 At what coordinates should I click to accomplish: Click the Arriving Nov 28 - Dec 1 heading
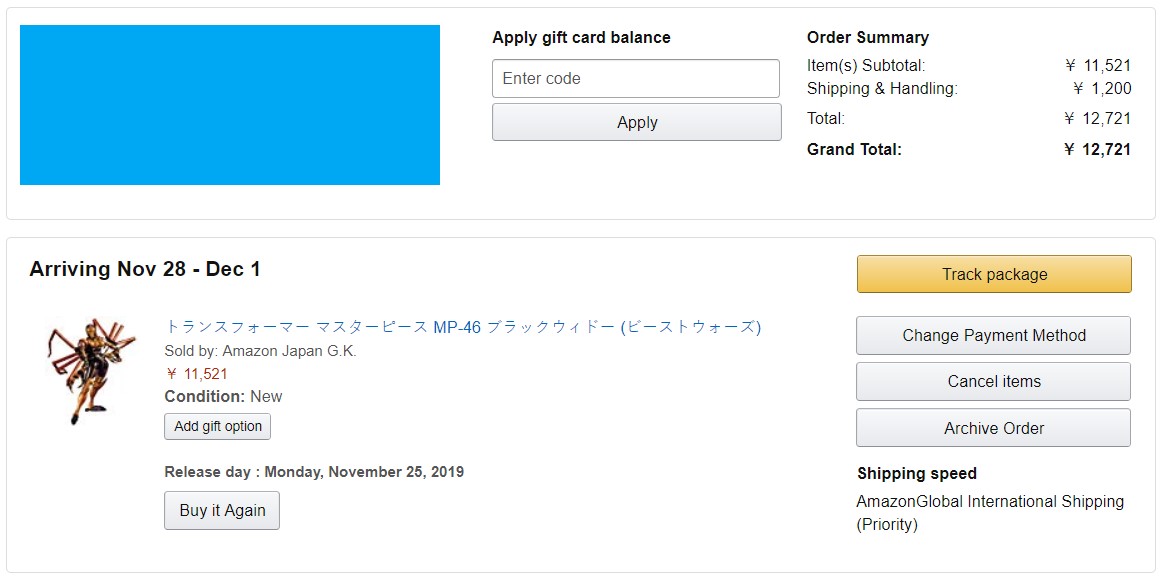(x=145, y=270)
